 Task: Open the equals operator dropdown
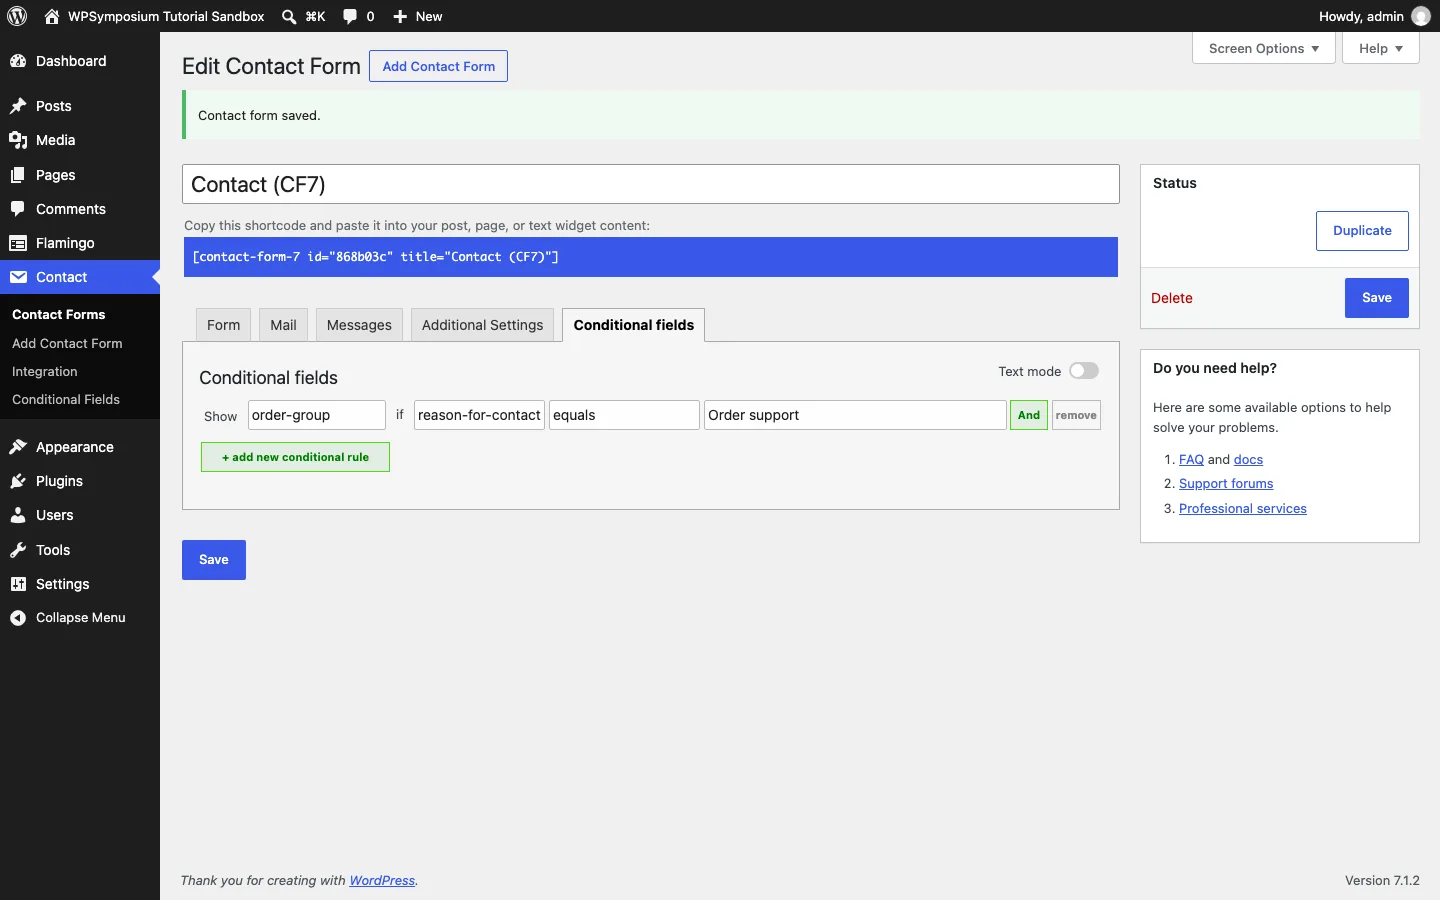(x=624, y=415)
